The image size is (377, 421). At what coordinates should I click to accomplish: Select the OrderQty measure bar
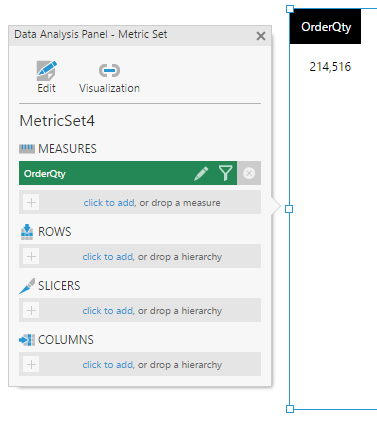(x=128, y=173)
